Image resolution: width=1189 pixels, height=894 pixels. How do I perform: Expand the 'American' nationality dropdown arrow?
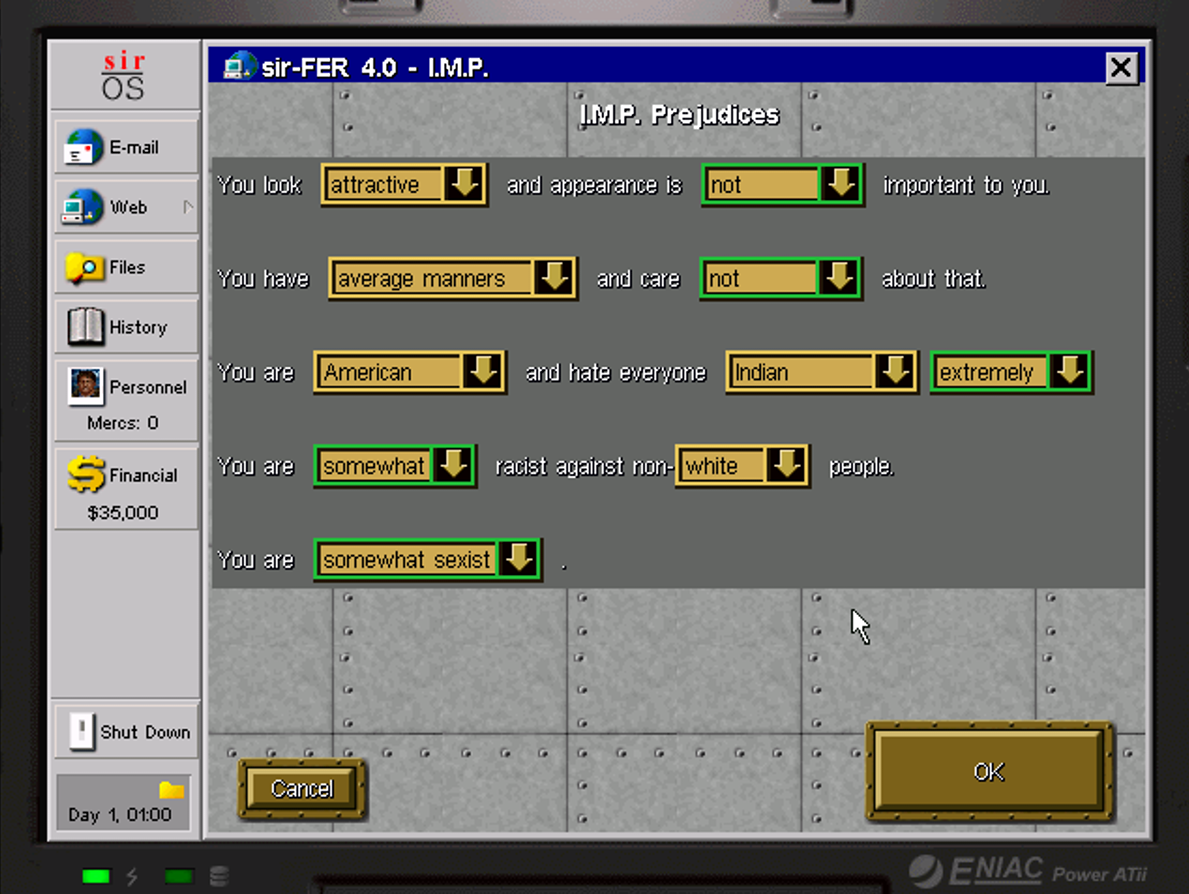point(483,372)
